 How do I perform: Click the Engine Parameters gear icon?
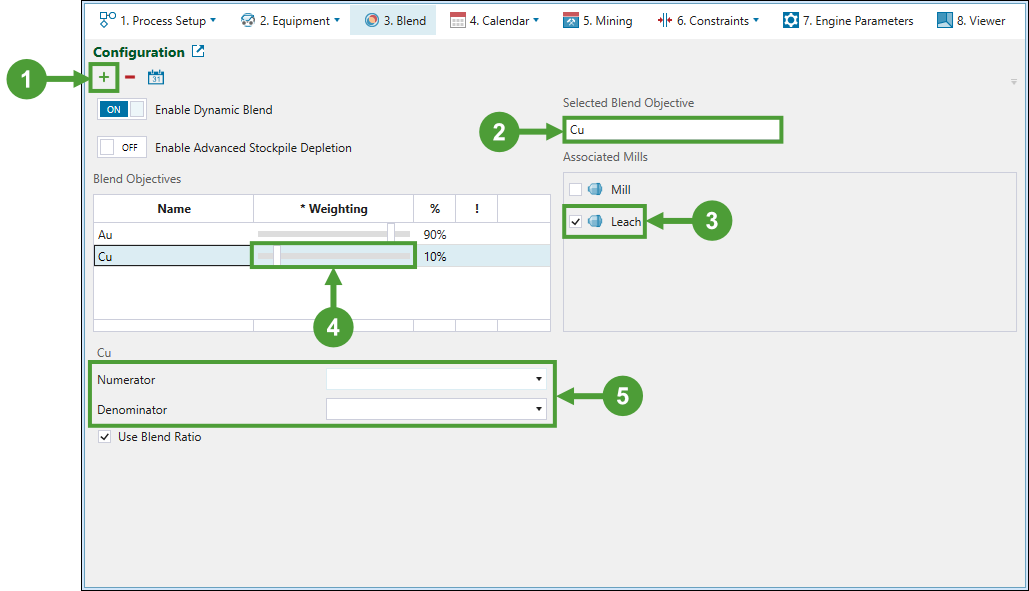tap(791, 20)
